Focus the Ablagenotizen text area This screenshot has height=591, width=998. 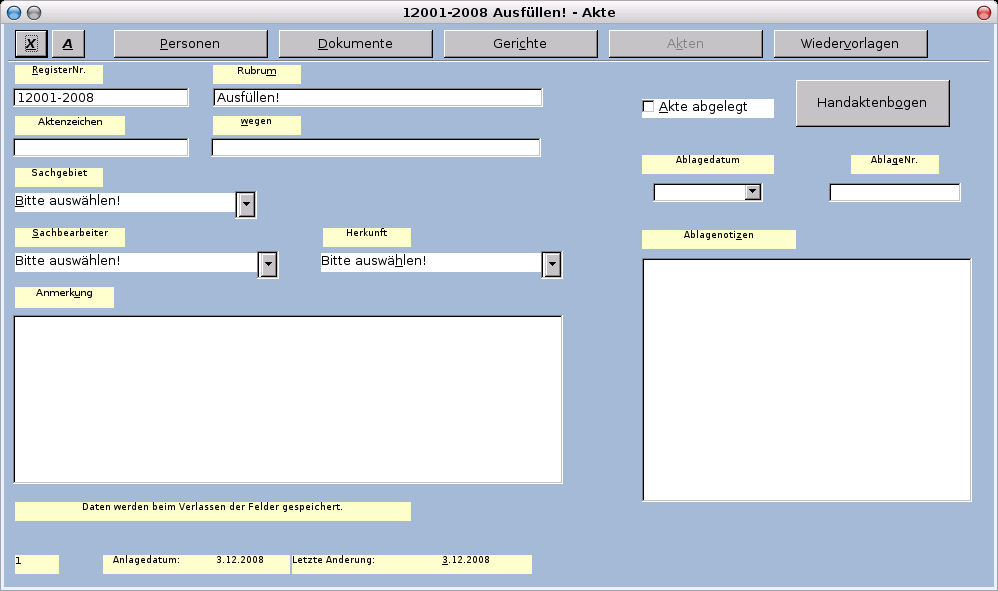coord(806,379)
